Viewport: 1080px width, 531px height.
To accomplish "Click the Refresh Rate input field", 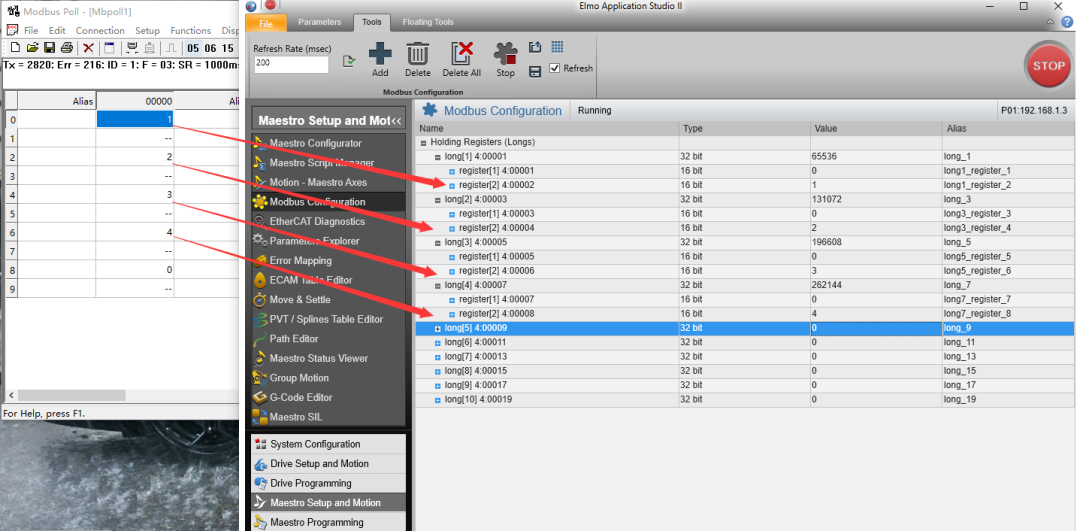I will point(291,64).
